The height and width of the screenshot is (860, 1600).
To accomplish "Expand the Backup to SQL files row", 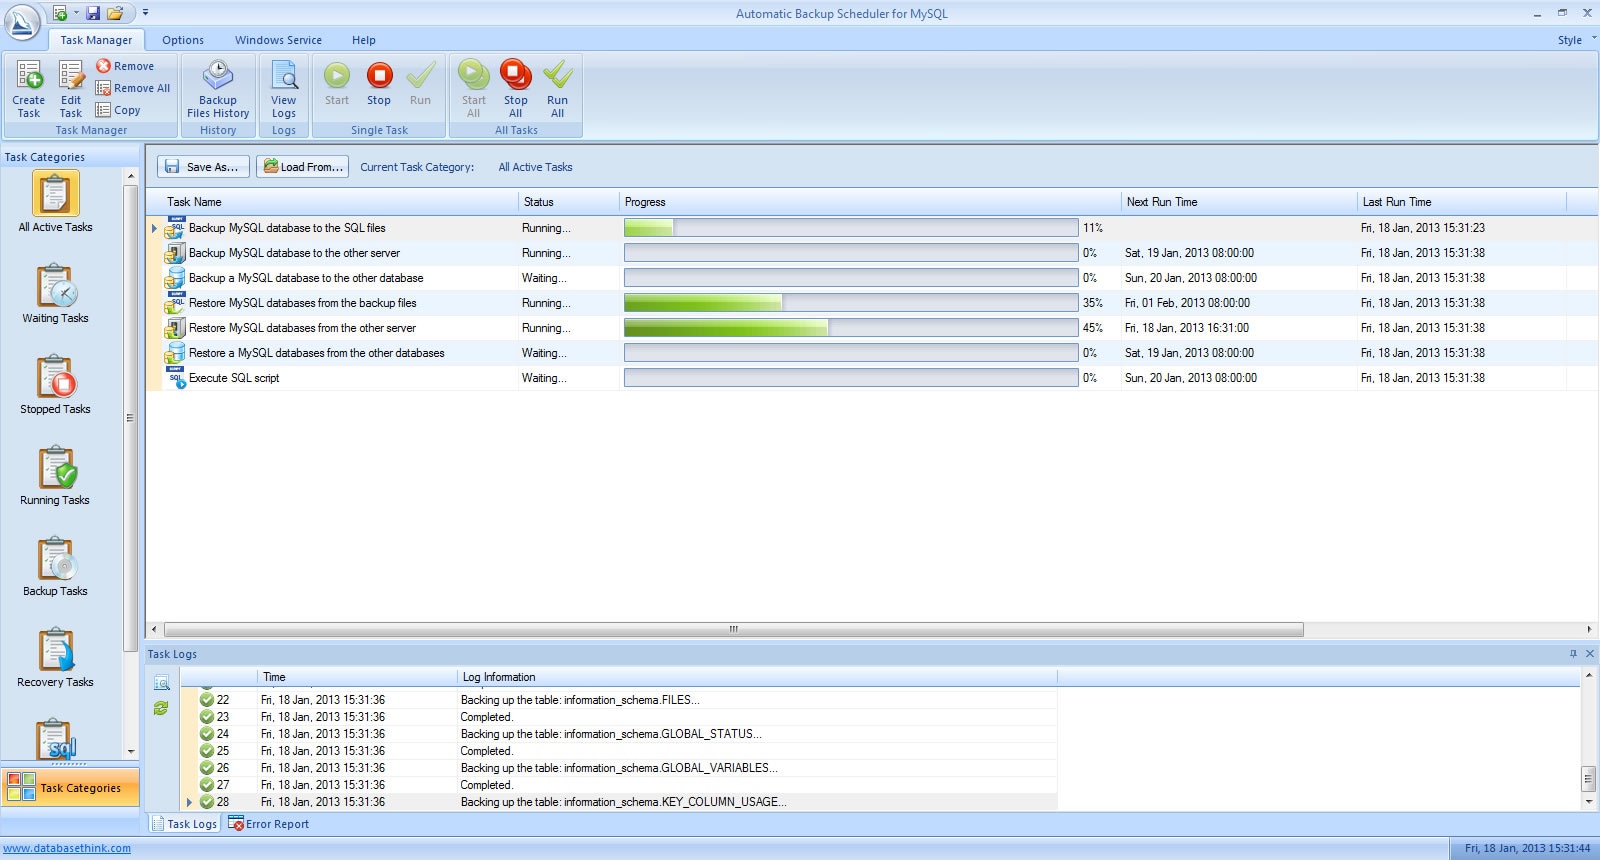I will click(x=154, y=229).
